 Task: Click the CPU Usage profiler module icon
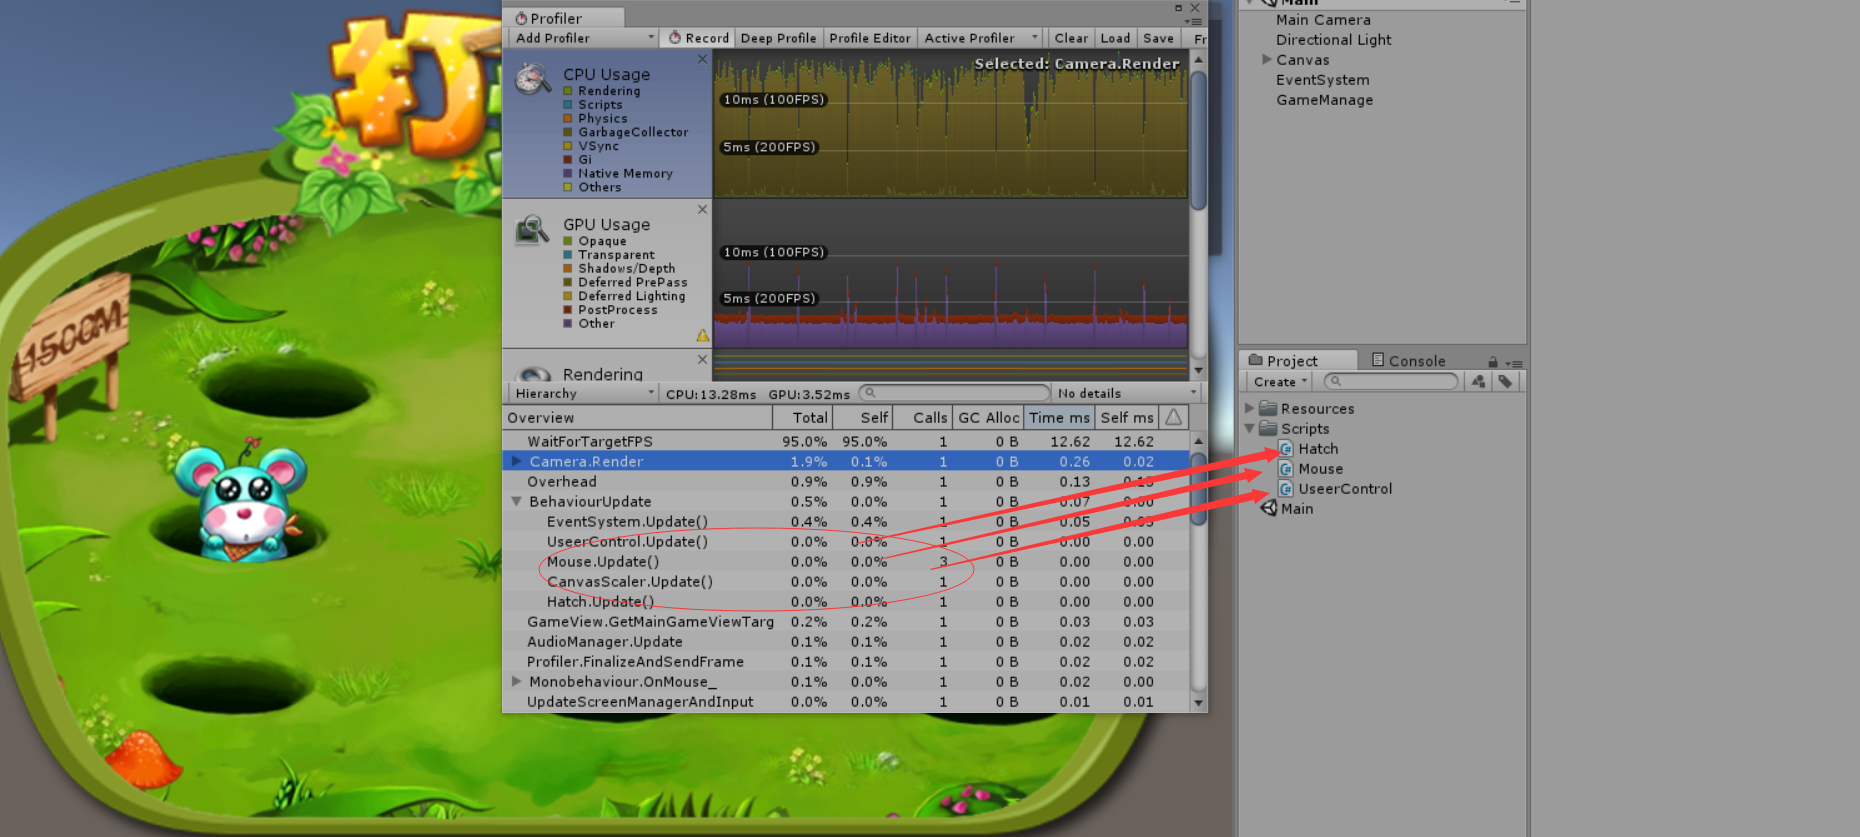(533, 78)
